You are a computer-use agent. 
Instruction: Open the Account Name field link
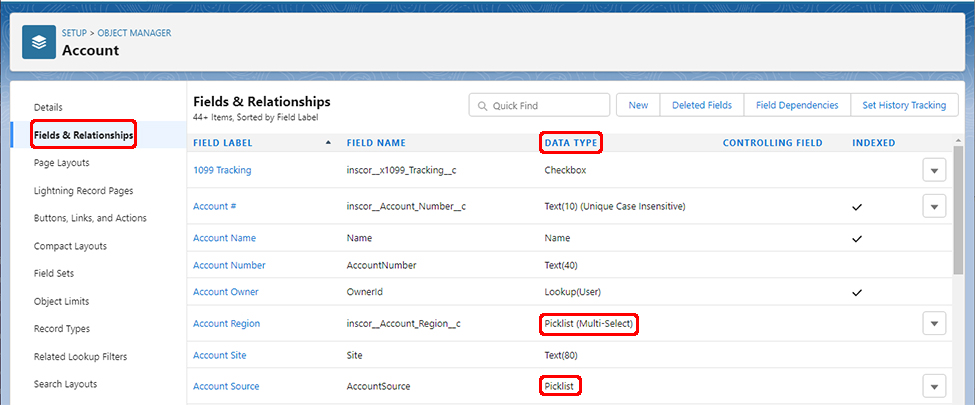[x=224, y=238]
